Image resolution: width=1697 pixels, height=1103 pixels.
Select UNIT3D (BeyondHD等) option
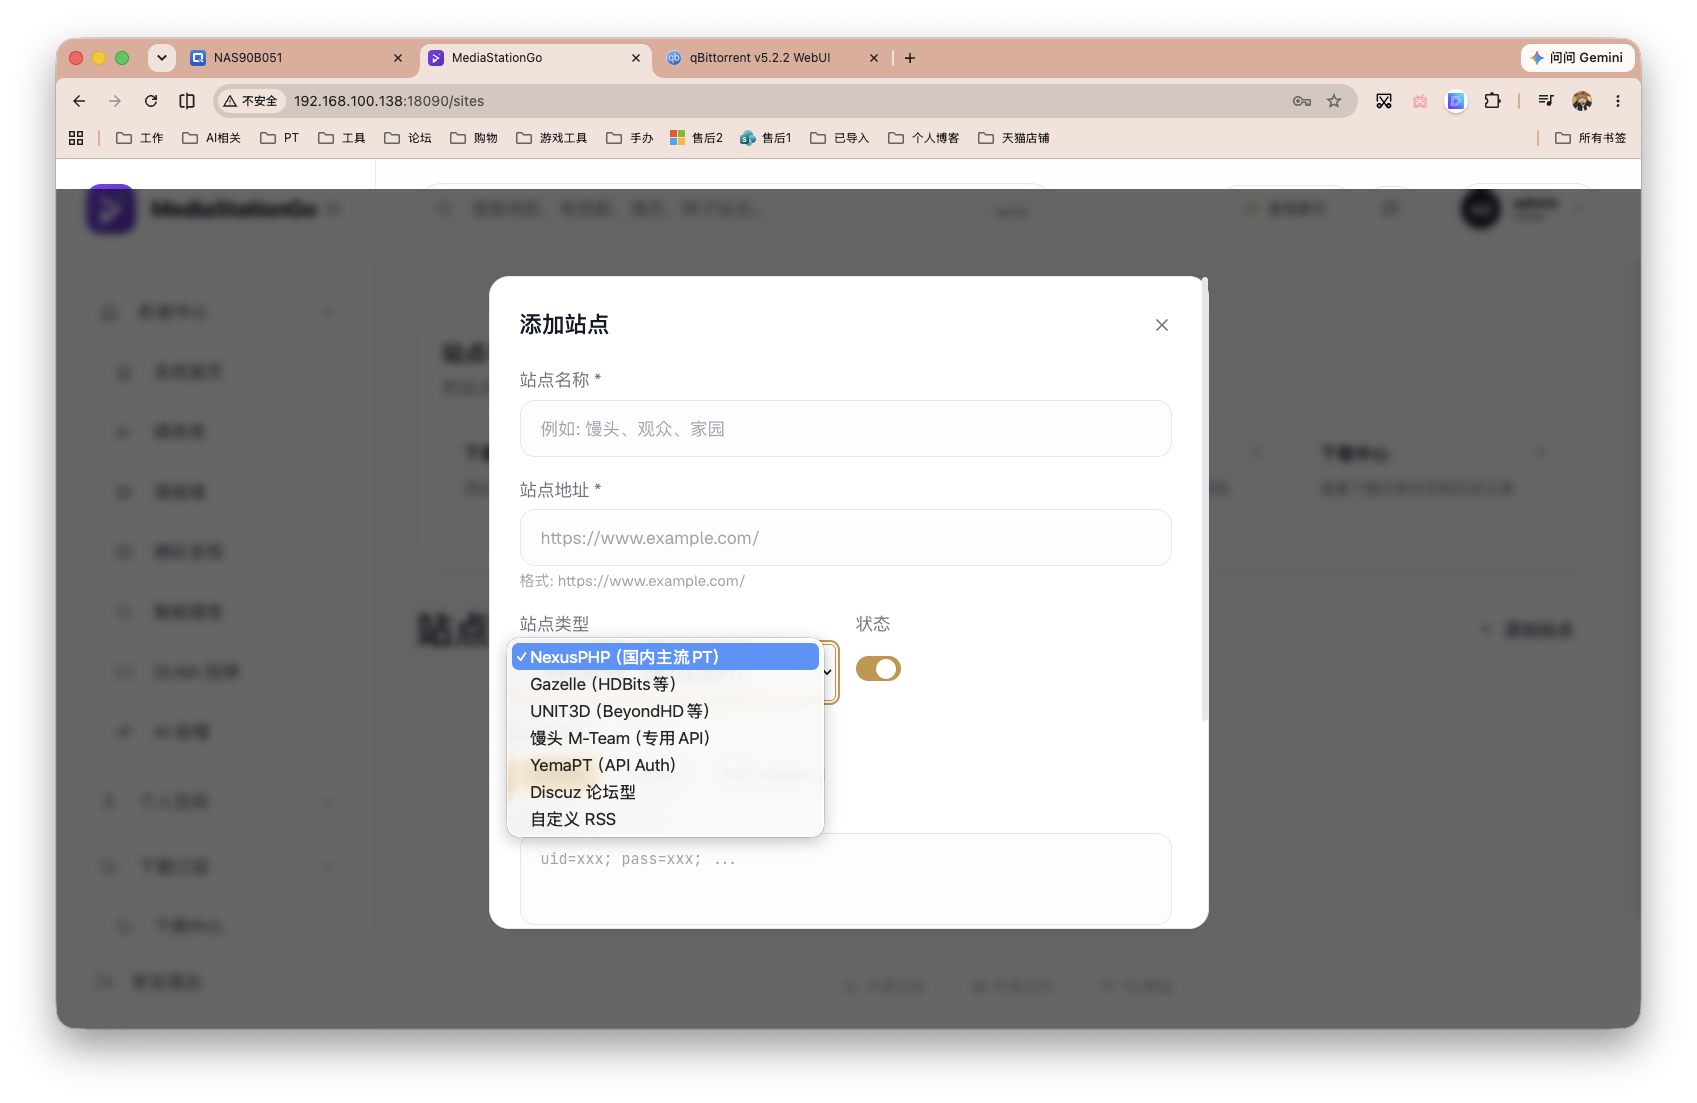665,711
